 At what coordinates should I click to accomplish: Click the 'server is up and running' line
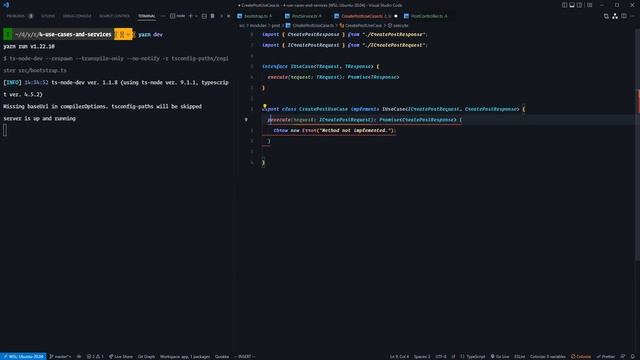coord(40,118)
